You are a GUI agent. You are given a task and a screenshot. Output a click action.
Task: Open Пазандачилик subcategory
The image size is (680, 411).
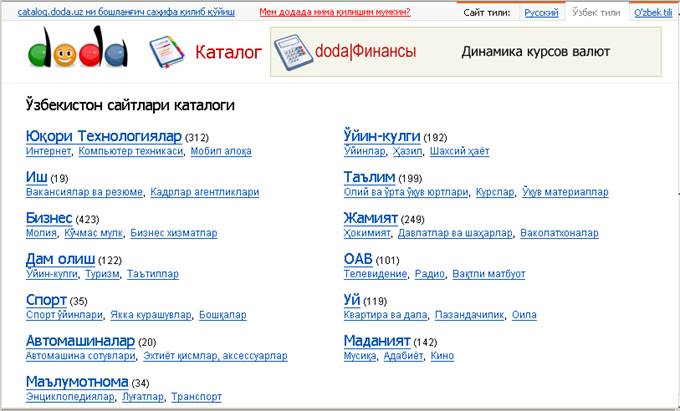tap(469, 315)
